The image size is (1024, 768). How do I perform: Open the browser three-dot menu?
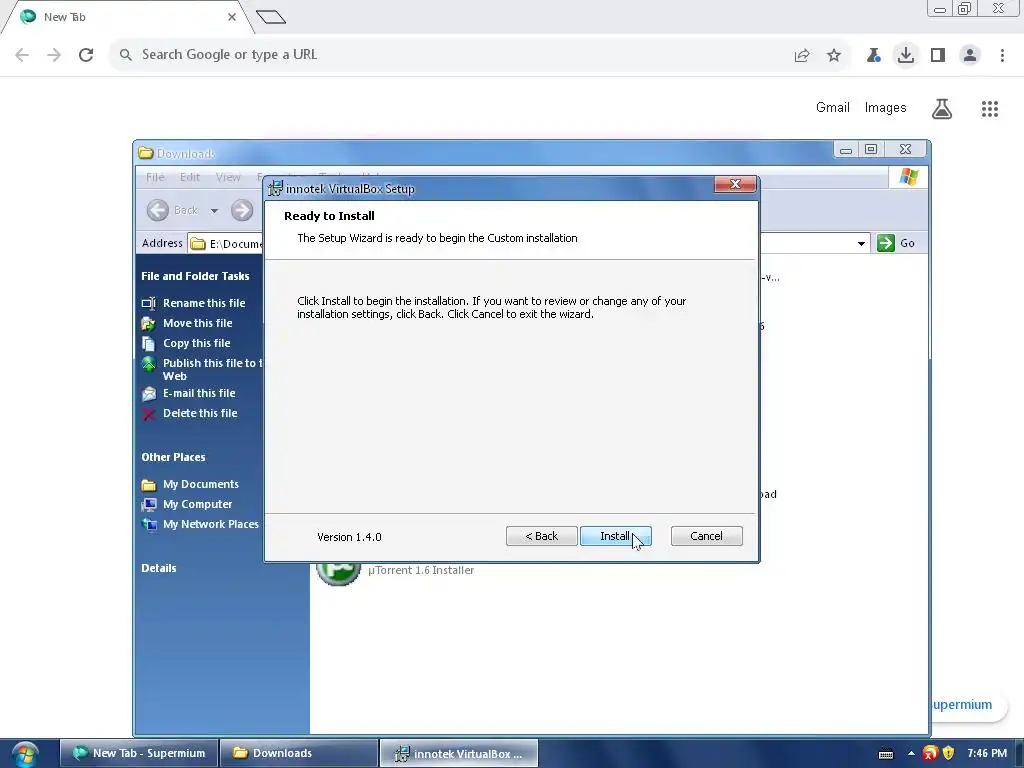[x=1002, y=56]
